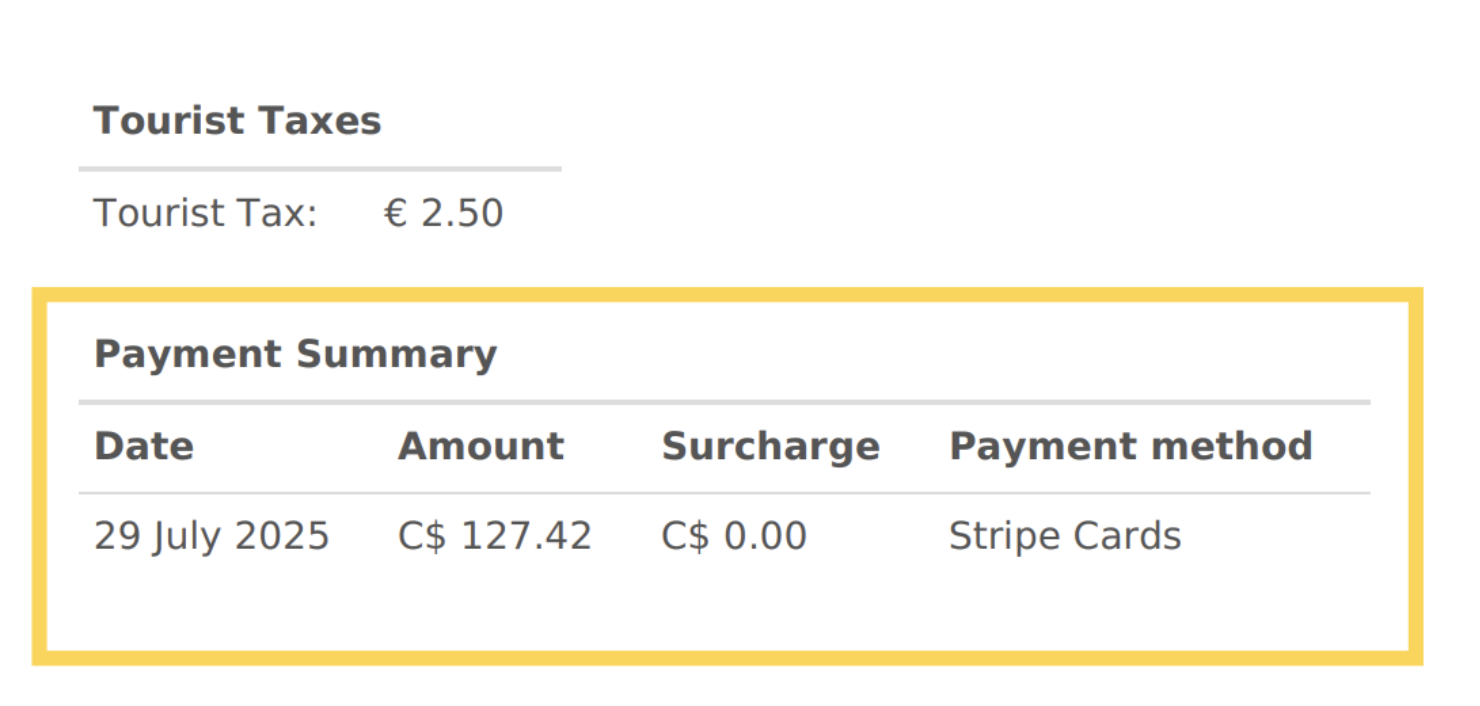Click the € 2.50 tourist tax value
The width and height of the screenshot is (1480, 706).
coord(444,213)
